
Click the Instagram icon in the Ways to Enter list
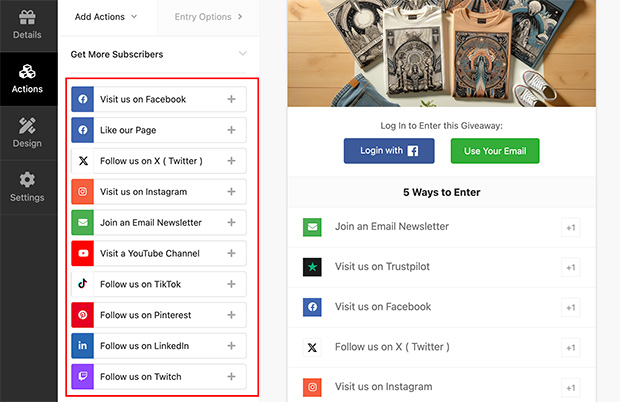click(x=312, y=387)
